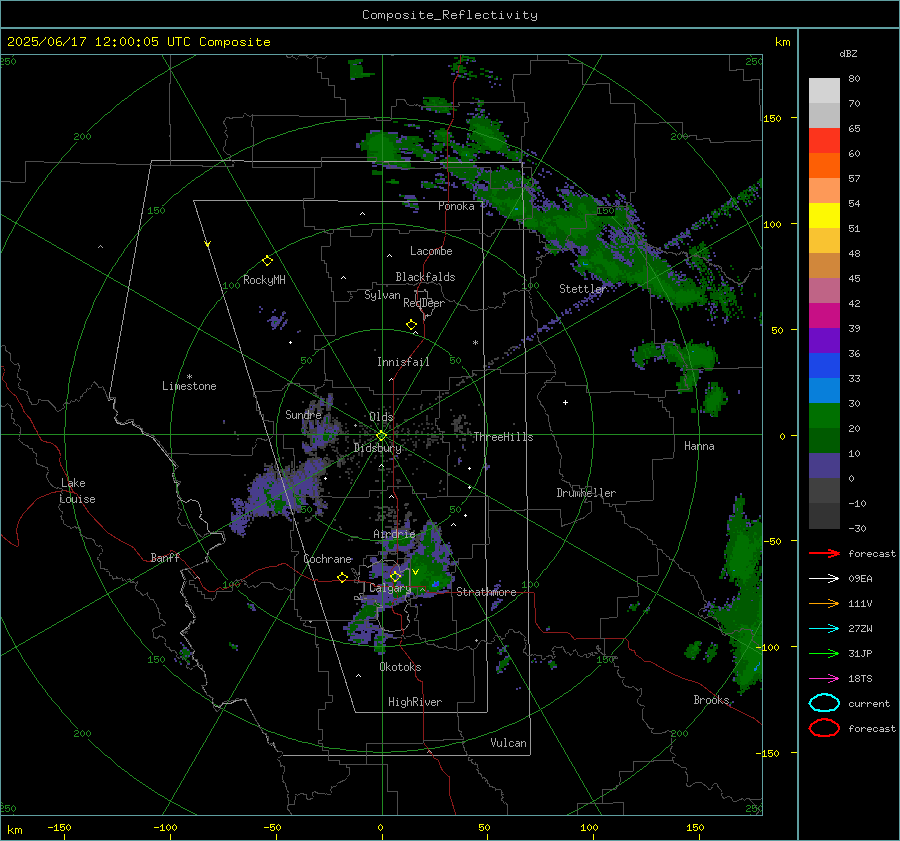Select the Lacombe label
This screenshot has width=900, height=841.
coord(431,251)
